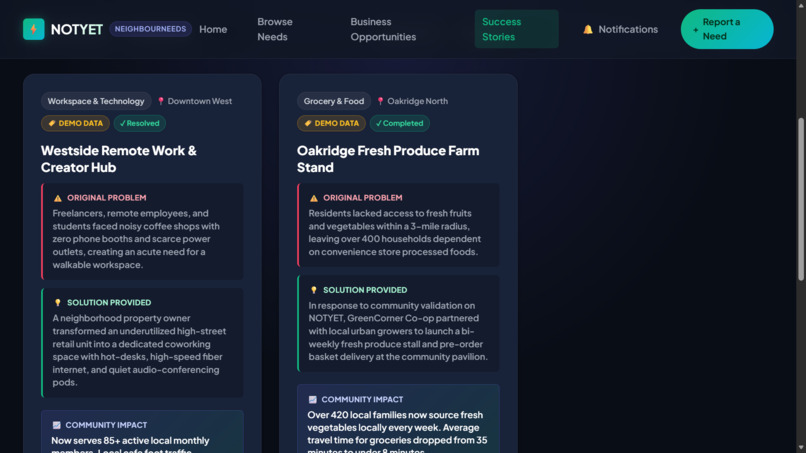Go to Browse Needs page
This screenshot has height=453, width=806.
[x=275, y=29]
